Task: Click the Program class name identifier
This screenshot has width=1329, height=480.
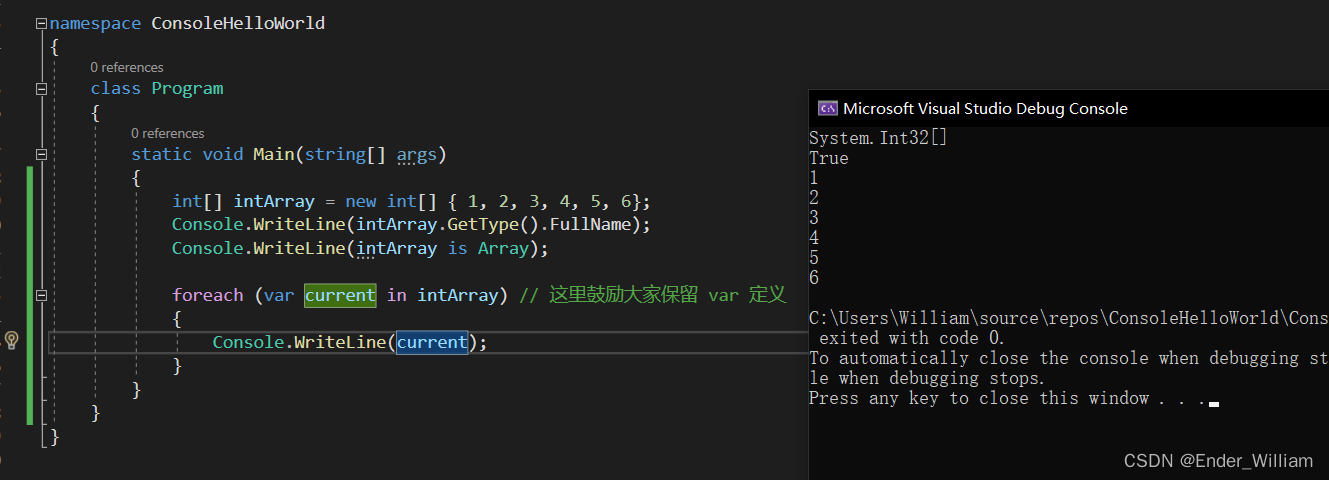Action: click(187, 89)
